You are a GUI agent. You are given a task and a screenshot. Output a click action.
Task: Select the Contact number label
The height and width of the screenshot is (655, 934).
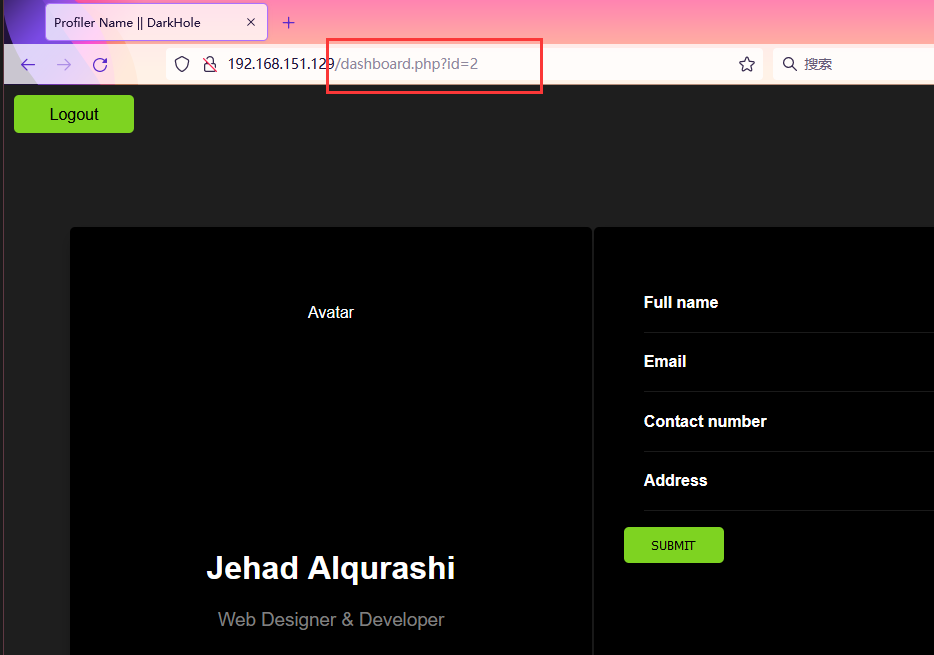[705, 421]
